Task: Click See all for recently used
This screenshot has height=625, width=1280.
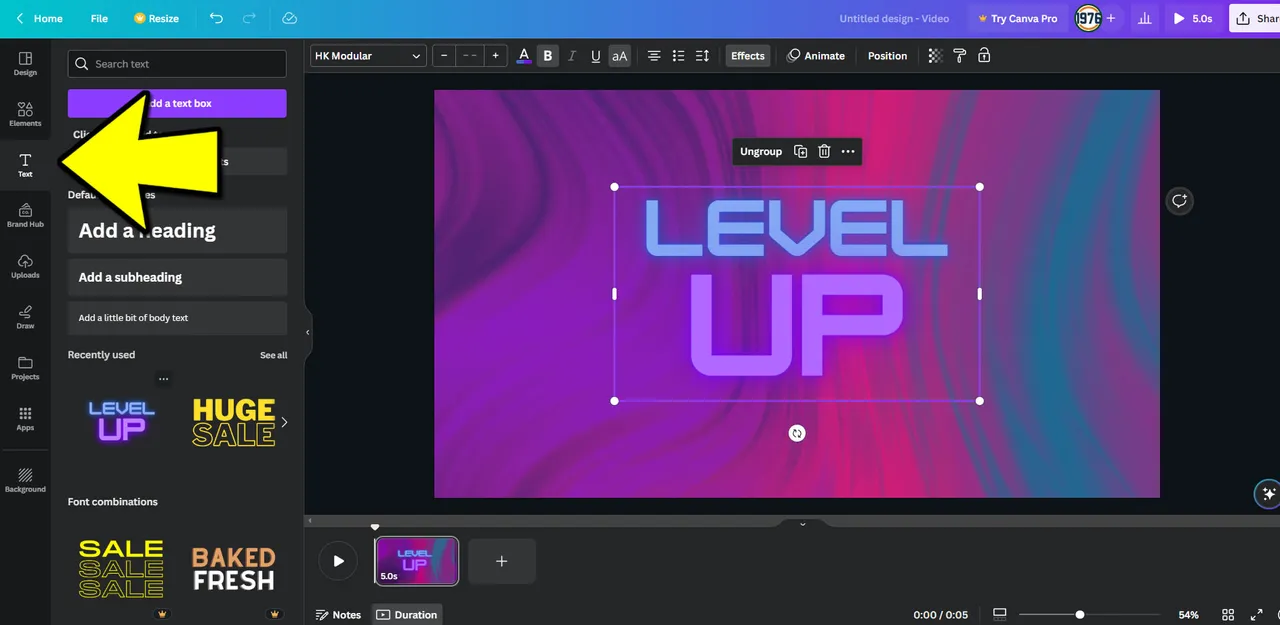Action: pyautogui.click(x=274, y=355)
